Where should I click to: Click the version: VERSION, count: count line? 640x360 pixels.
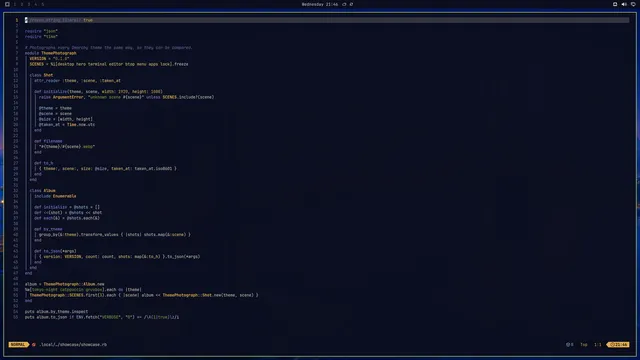[120, 257]
